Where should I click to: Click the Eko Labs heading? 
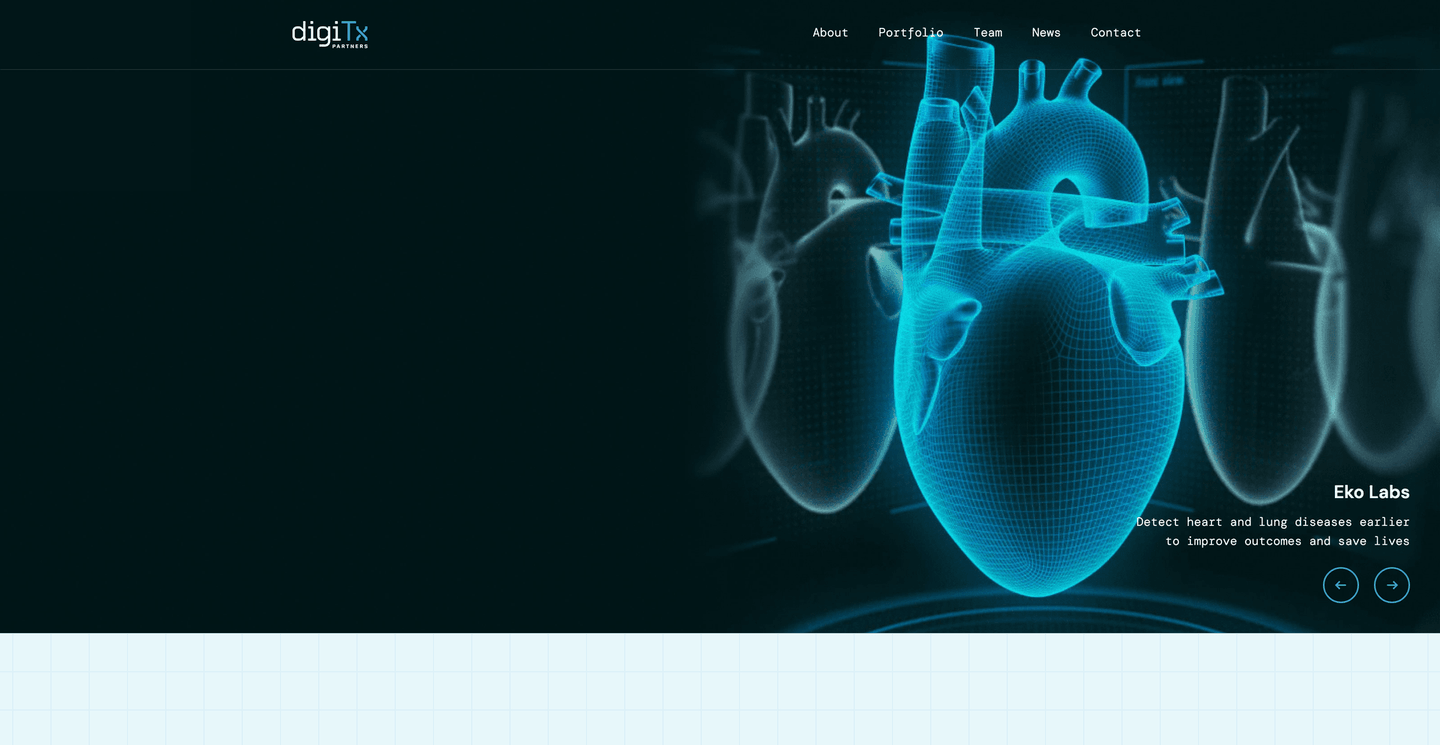click(1371, 492)
